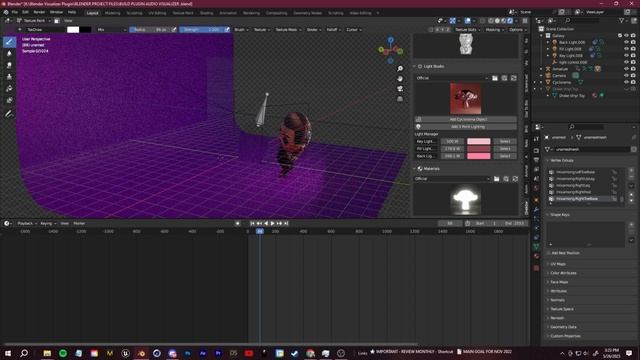Viewport: 640px width, 360px height.
Task: Open the Cursor dropdown in header
Action: pyautogui.click(x=353, y=29)
